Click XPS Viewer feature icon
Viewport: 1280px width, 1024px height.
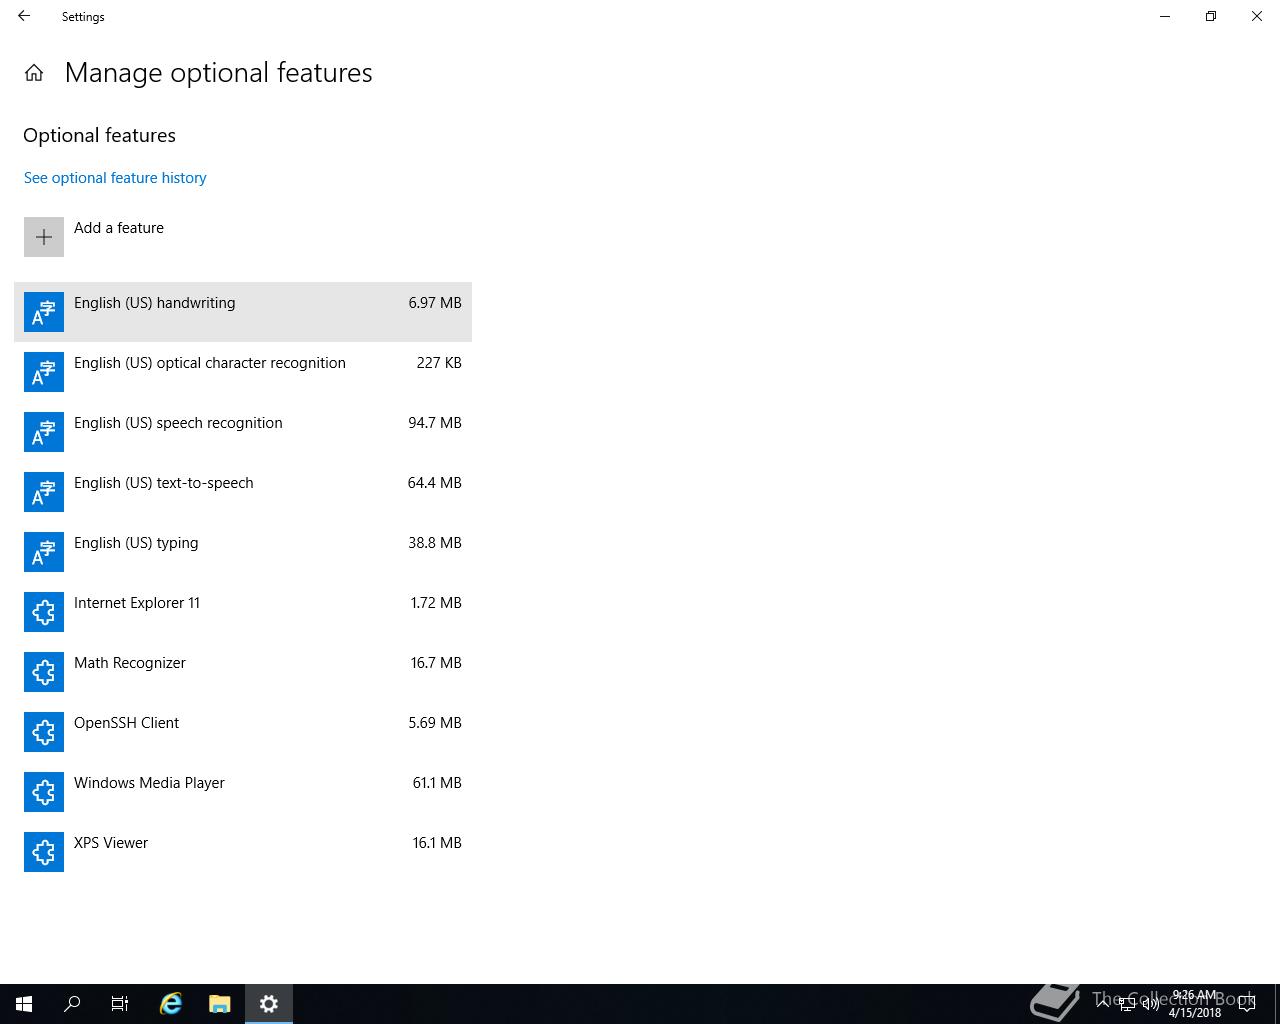click(44, 852)
